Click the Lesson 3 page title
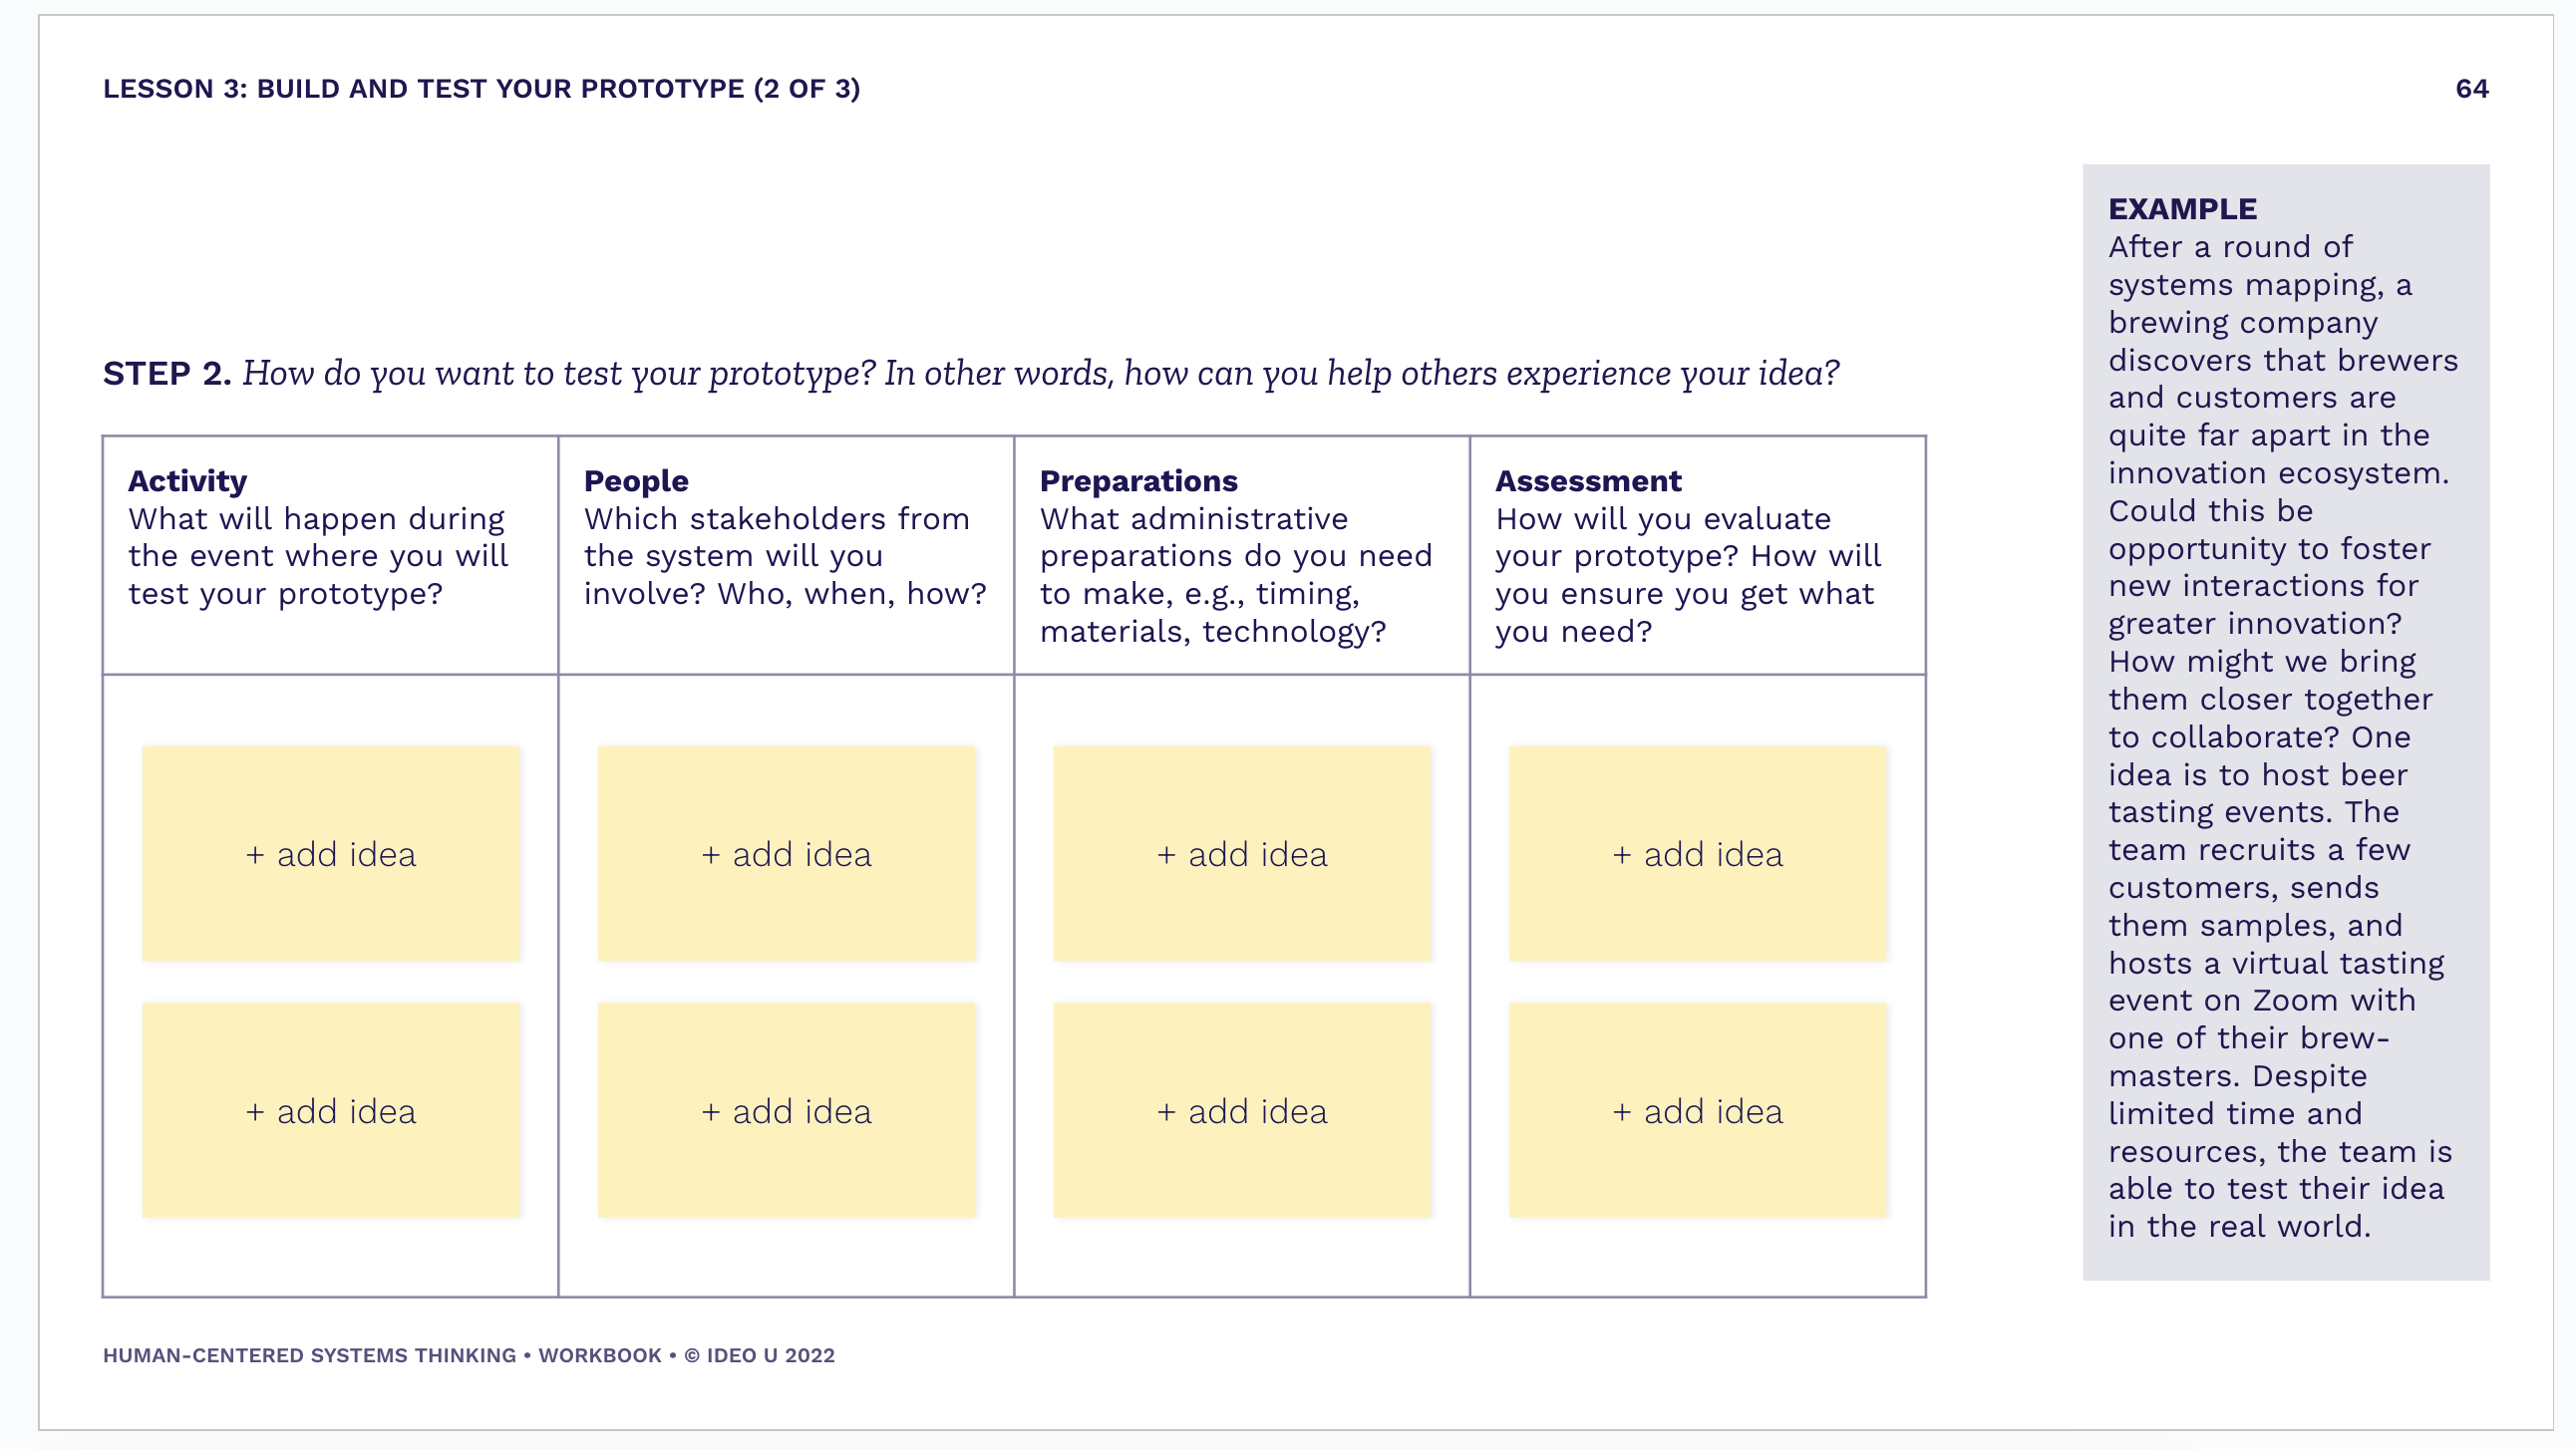The width and height of the screenshot is (2576, 1449). click(481, 89)
